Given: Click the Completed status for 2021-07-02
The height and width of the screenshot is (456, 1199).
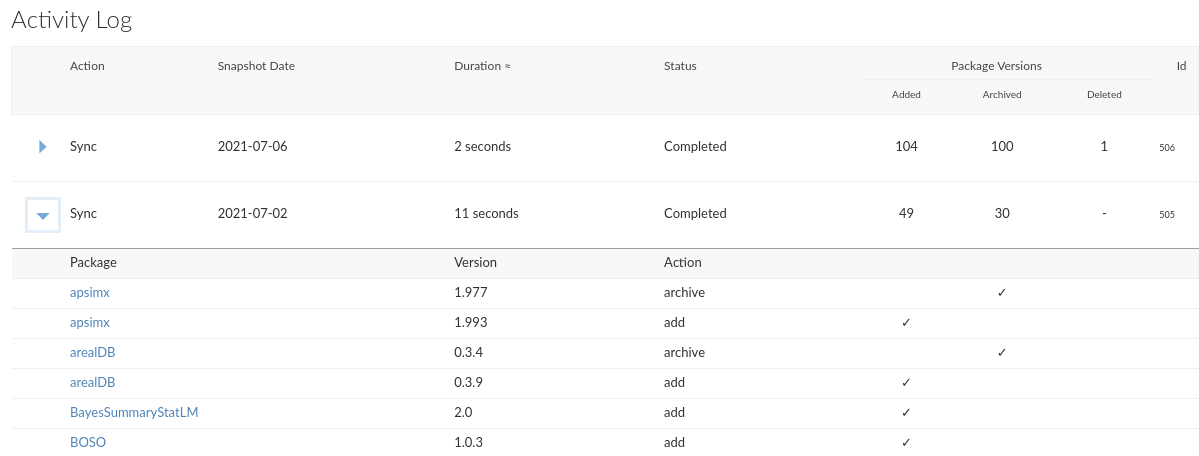Looking at the screenshot, I should point(695,213).
